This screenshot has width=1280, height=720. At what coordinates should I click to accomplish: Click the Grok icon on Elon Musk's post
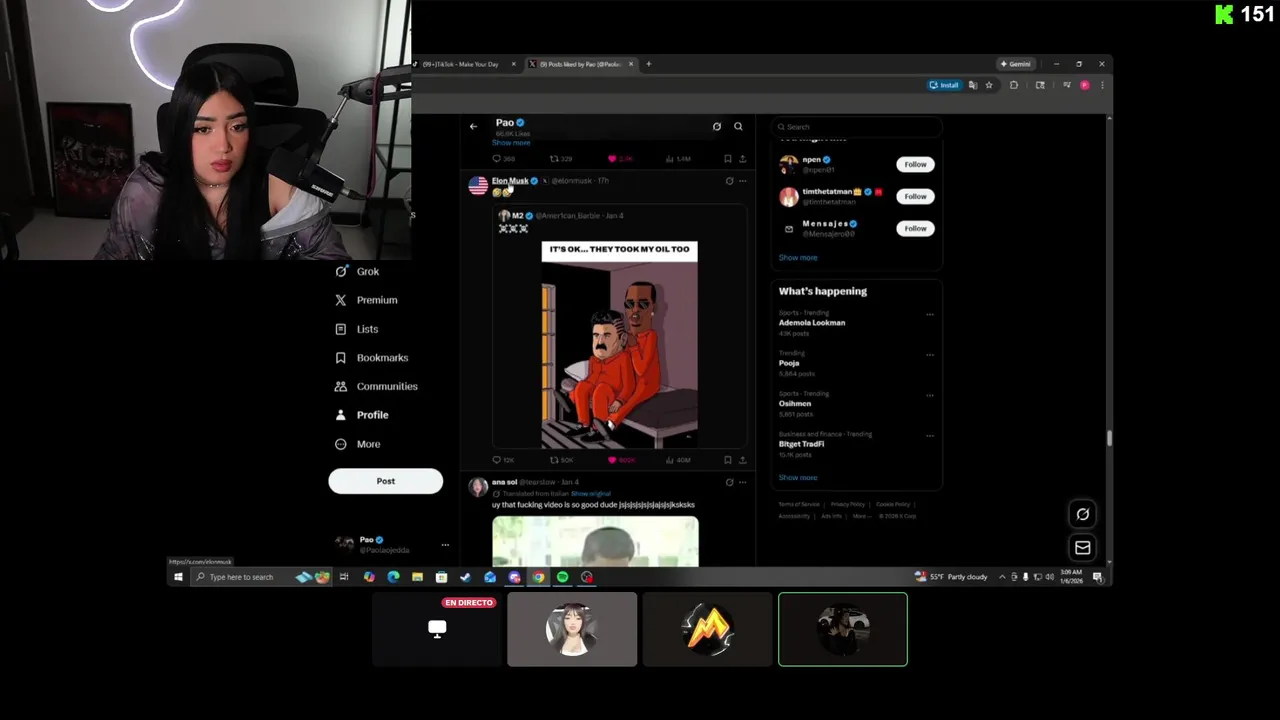(x=729, y=181)
